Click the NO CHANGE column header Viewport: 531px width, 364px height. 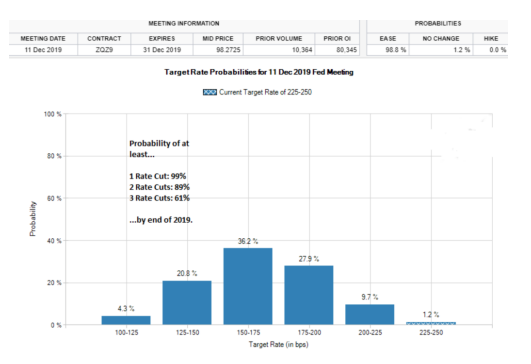click(x=441, y=39)
